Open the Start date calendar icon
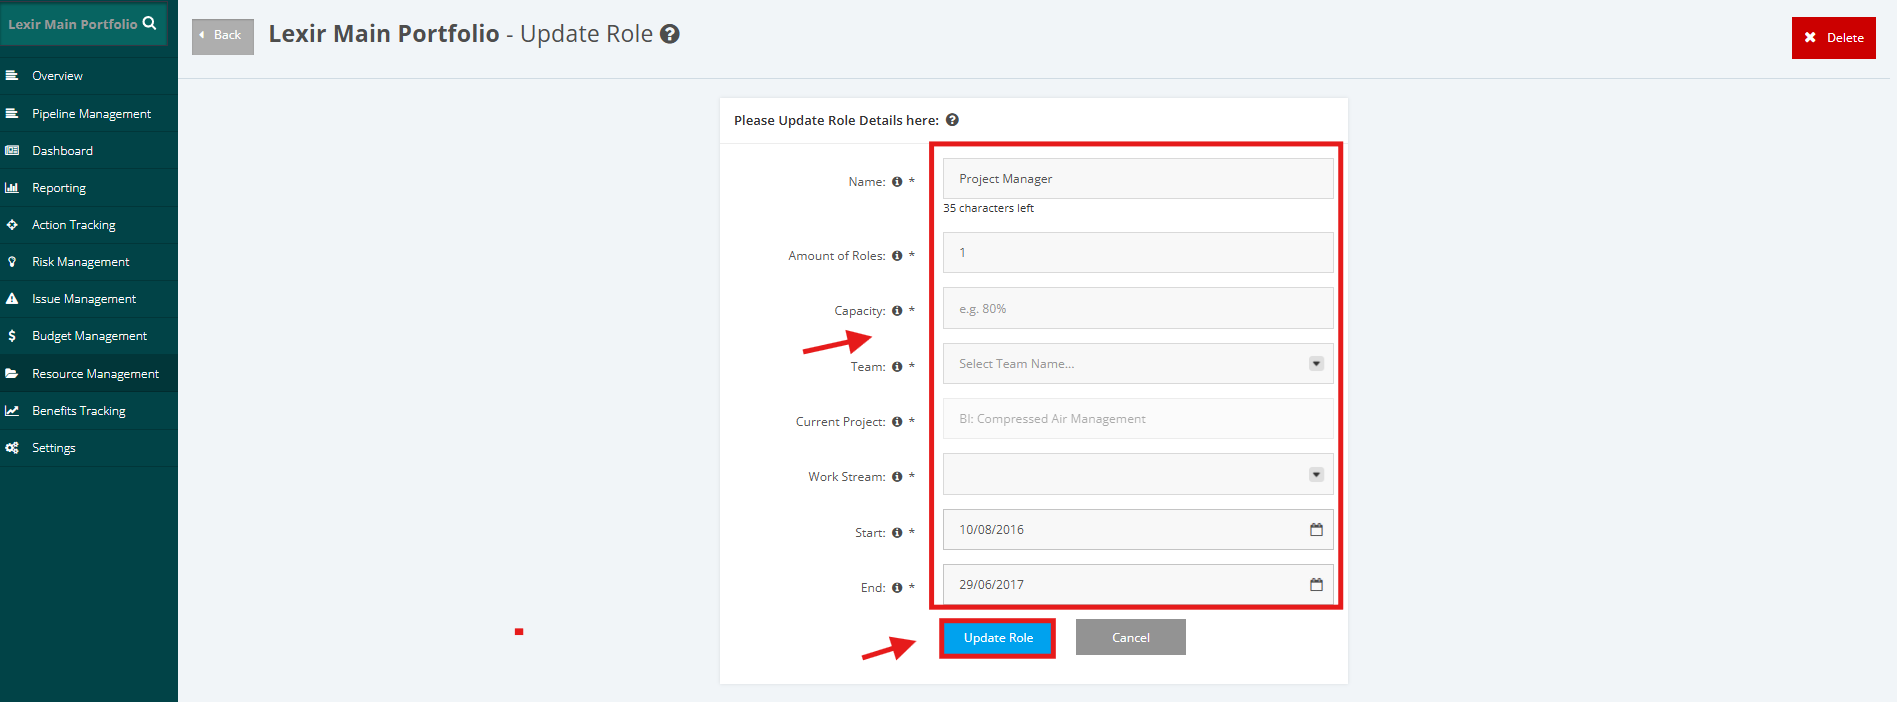Image resolution: width=1897 pixels, height=702 pixels. [x=1316, y=529]
